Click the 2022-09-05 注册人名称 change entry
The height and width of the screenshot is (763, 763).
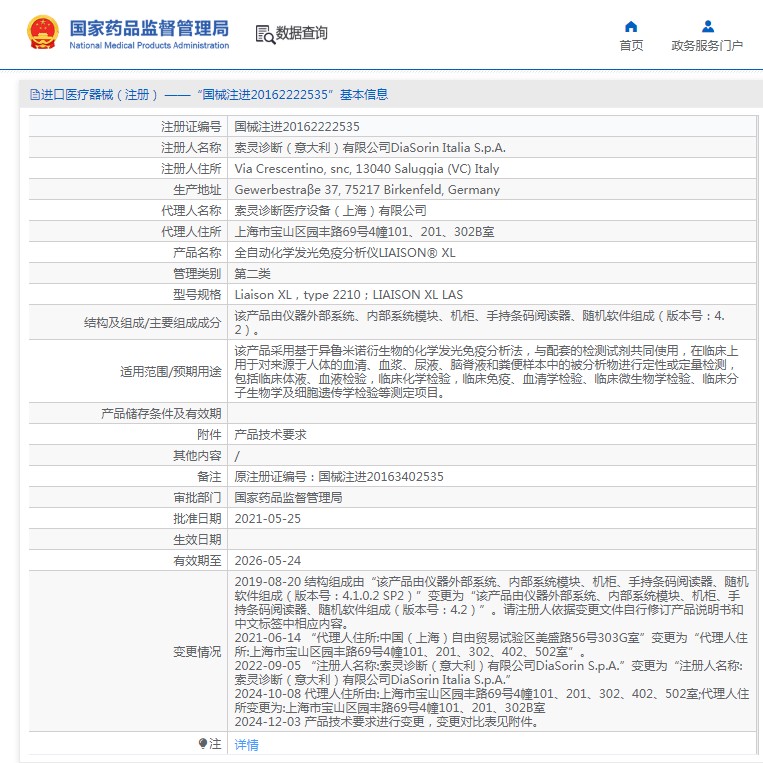(x=489, y=672)
